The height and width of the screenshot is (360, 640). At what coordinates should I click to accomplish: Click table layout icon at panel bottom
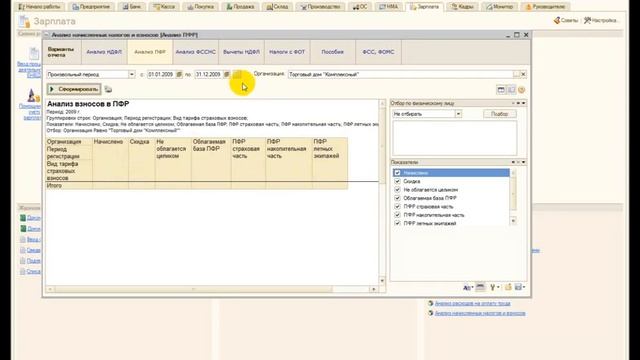point(480,287)
